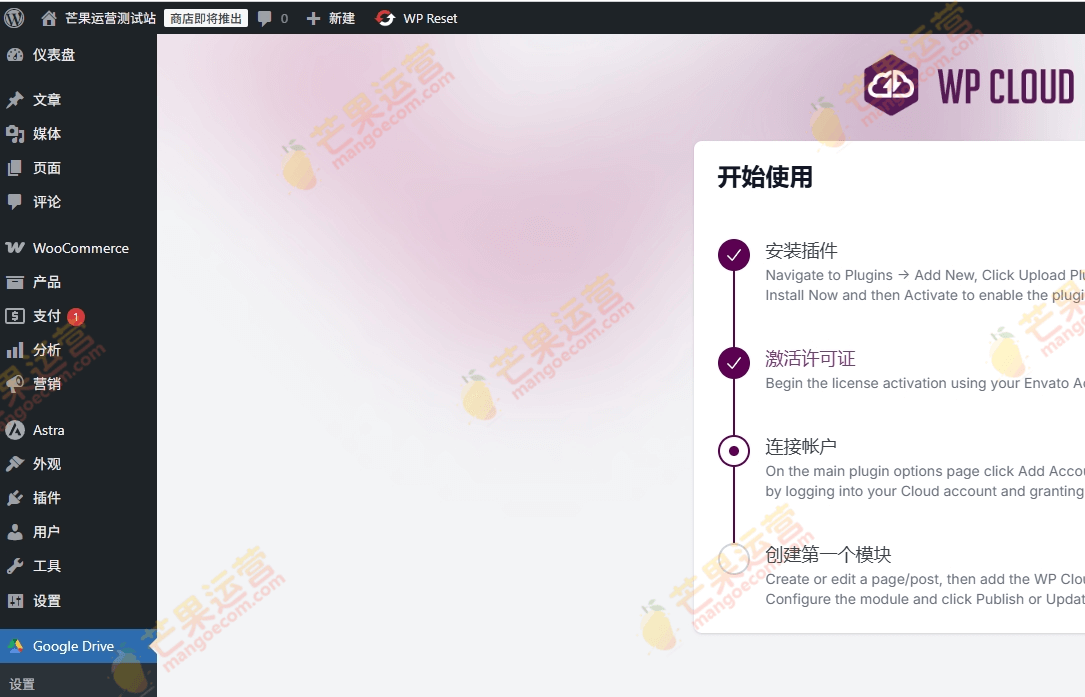Click the 安装插件 completed checkmark
Viewport: 1085px width, 697px height.
(x=734, y=255)
